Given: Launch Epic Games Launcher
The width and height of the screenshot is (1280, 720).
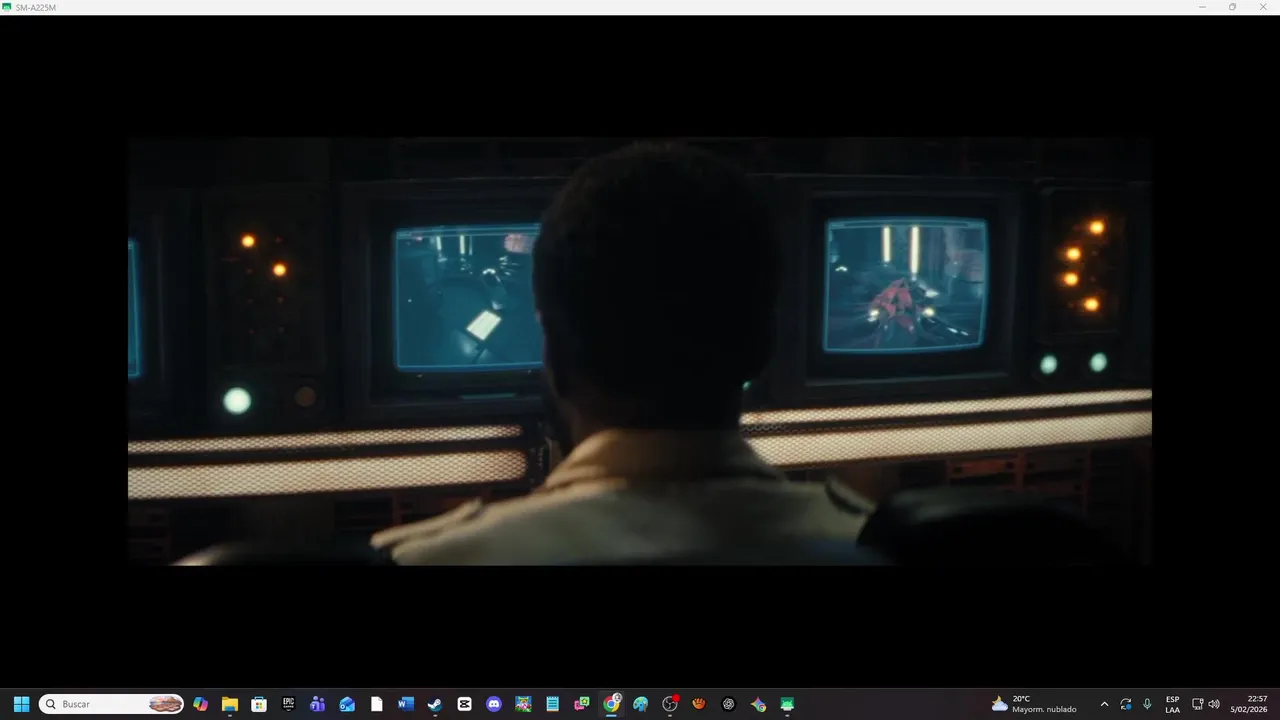Looking at the screenshot, I should [x=289, y=704].
